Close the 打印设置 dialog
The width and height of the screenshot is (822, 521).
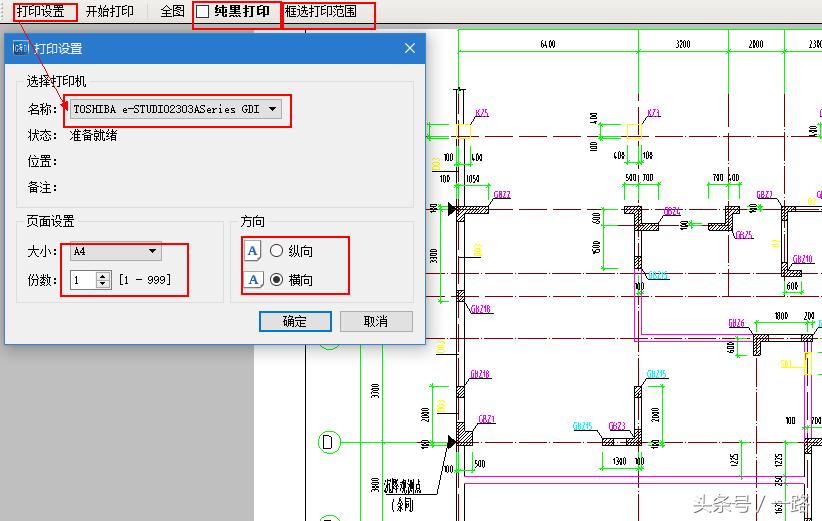click(409, 48)
